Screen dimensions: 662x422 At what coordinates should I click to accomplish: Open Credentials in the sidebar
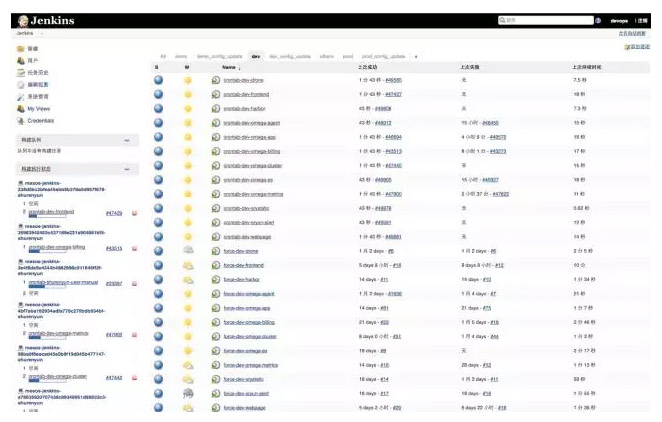tap(41, 121)
